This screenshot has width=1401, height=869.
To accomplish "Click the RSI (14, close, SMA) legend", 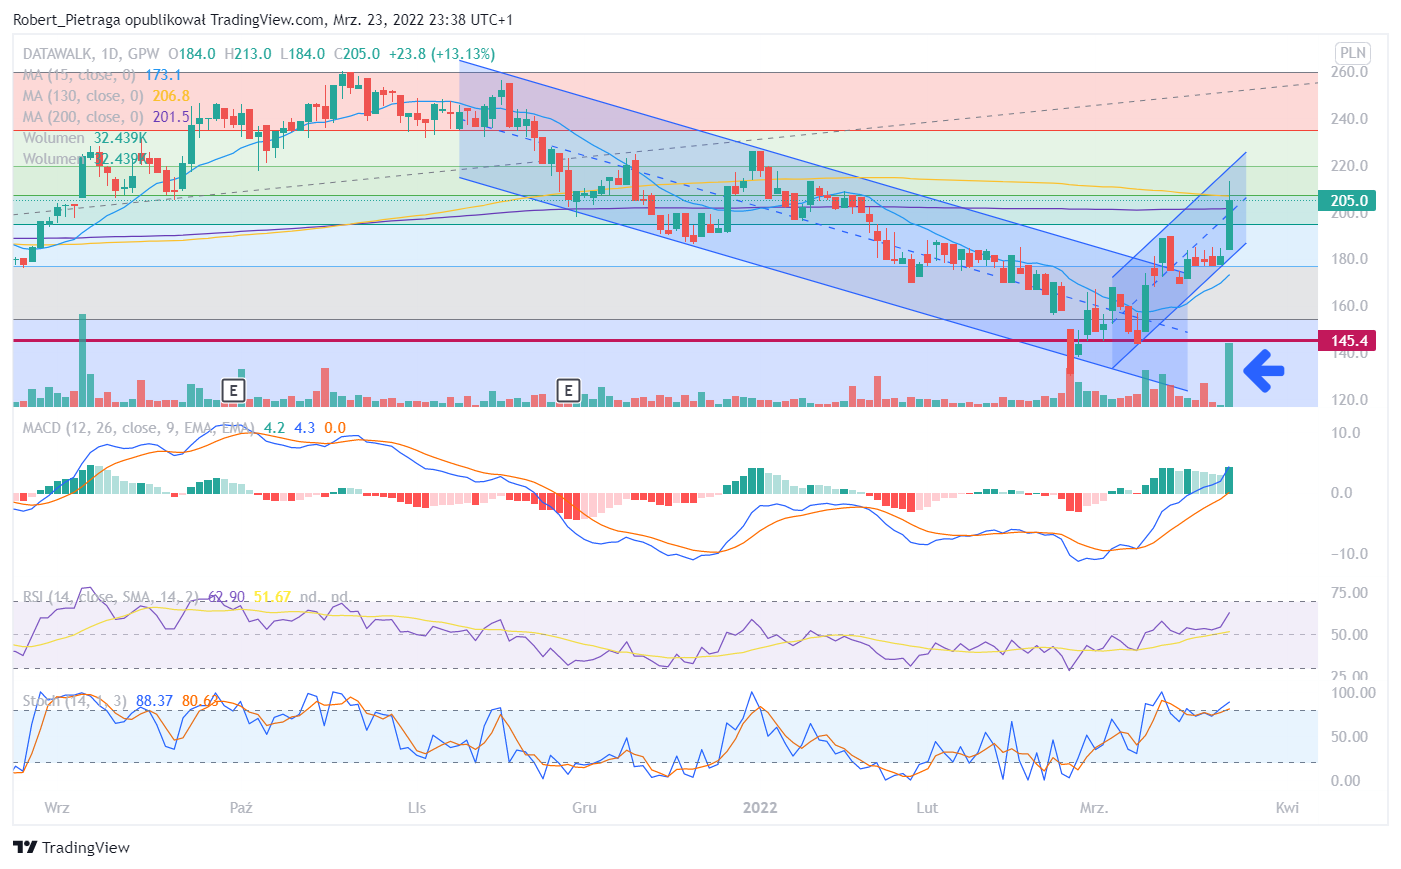I will point(111,597).
